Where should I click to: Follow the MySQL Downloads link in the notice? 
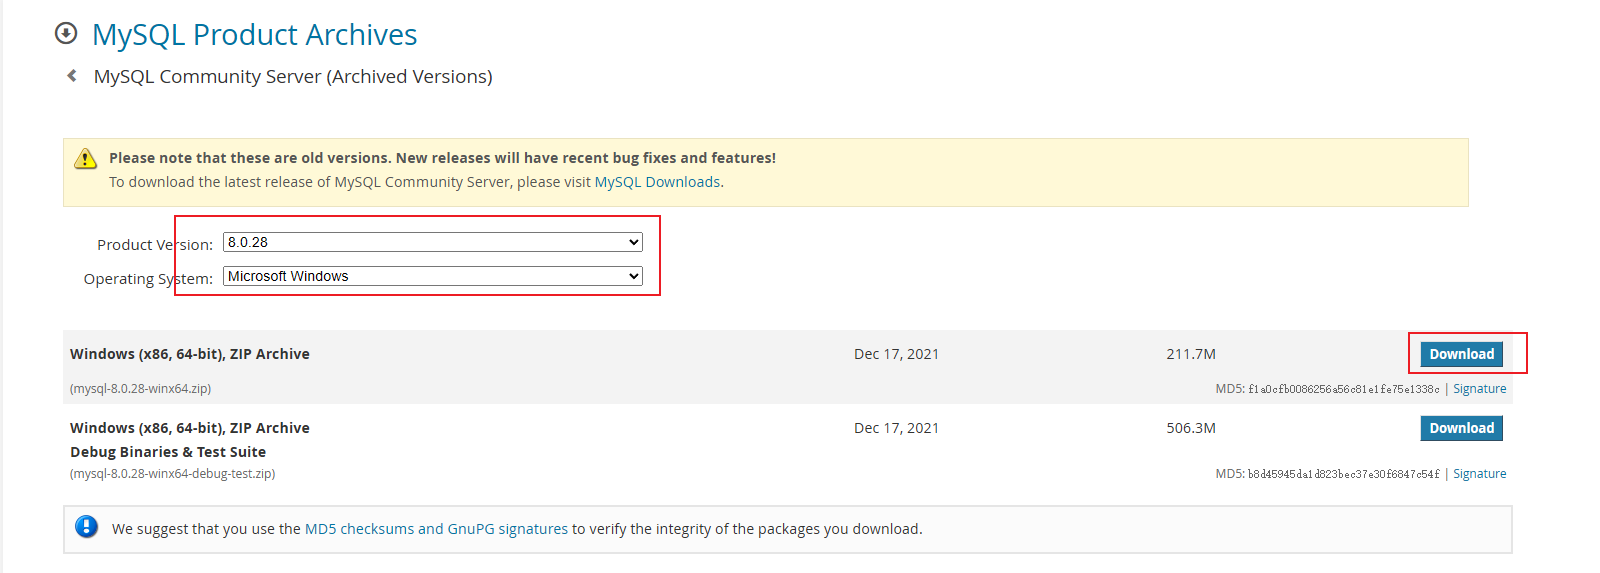point(657,182)
